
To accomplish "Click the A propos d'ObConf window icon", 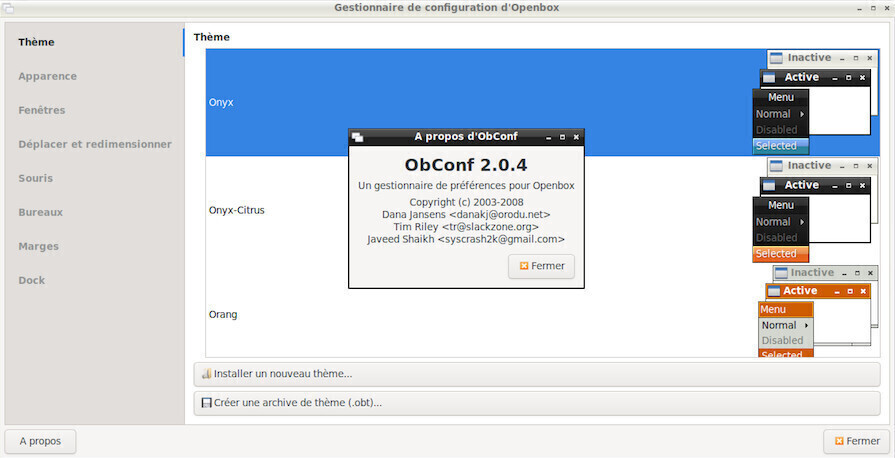I will [x=357, y=137].
